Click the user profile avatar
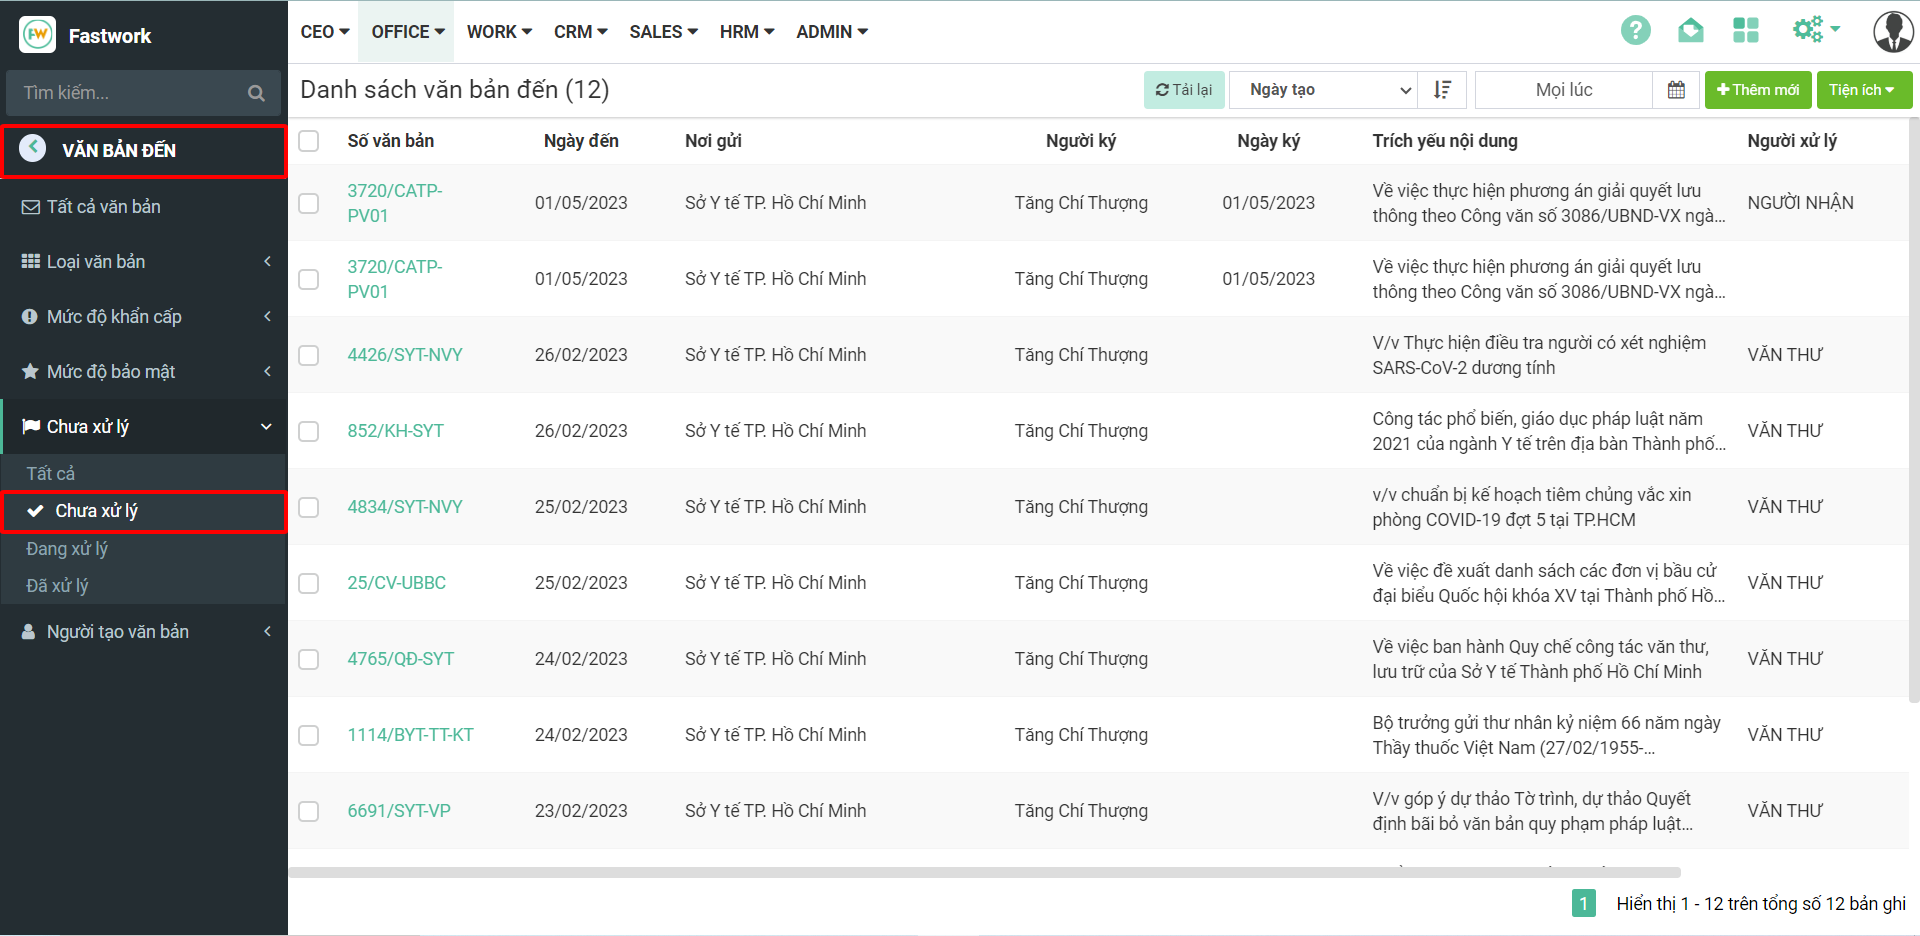Viewport: 1920px width, 936px height. pos(1892,32)
